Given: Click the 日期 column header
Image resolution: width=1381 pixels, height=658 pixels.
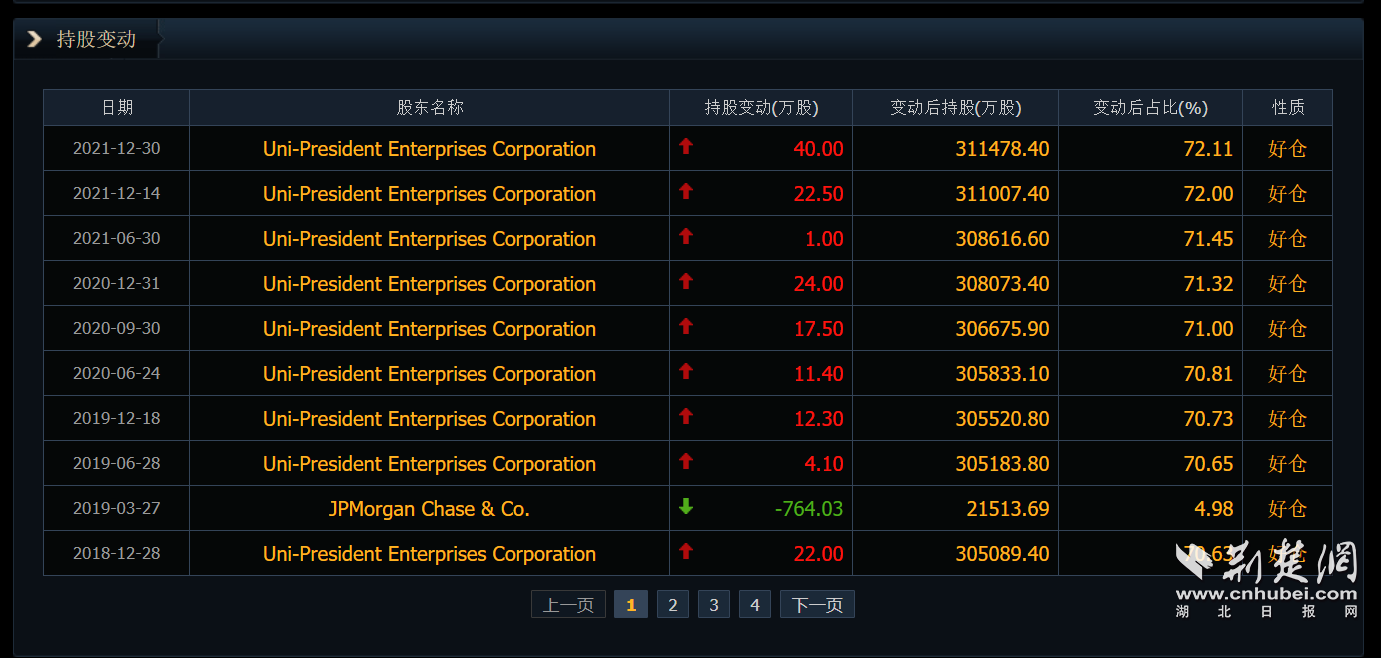Looking at the screenshot, I should (117, 108).
